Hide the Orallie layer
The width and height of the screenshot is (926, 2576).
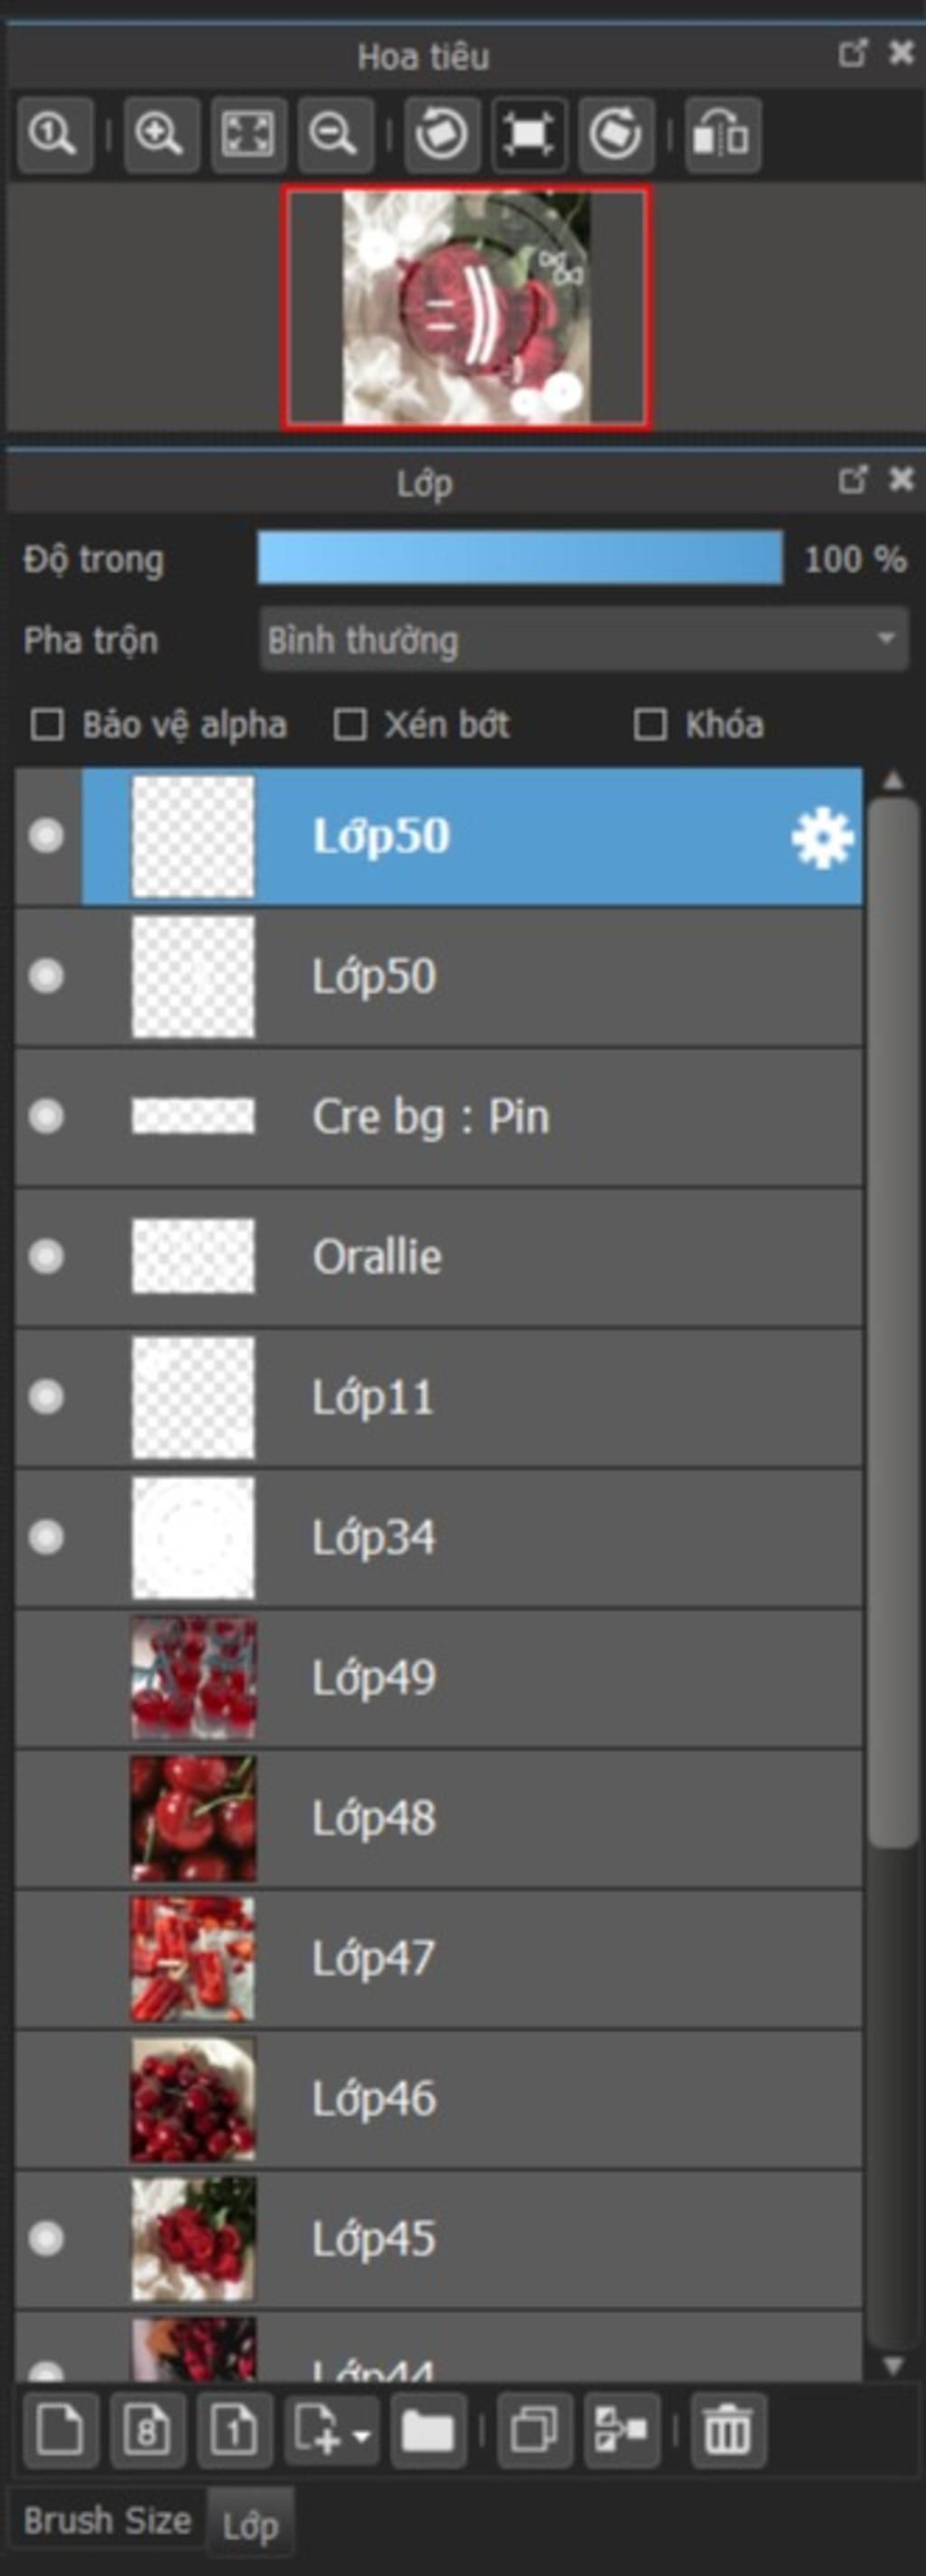point(46,1257)
